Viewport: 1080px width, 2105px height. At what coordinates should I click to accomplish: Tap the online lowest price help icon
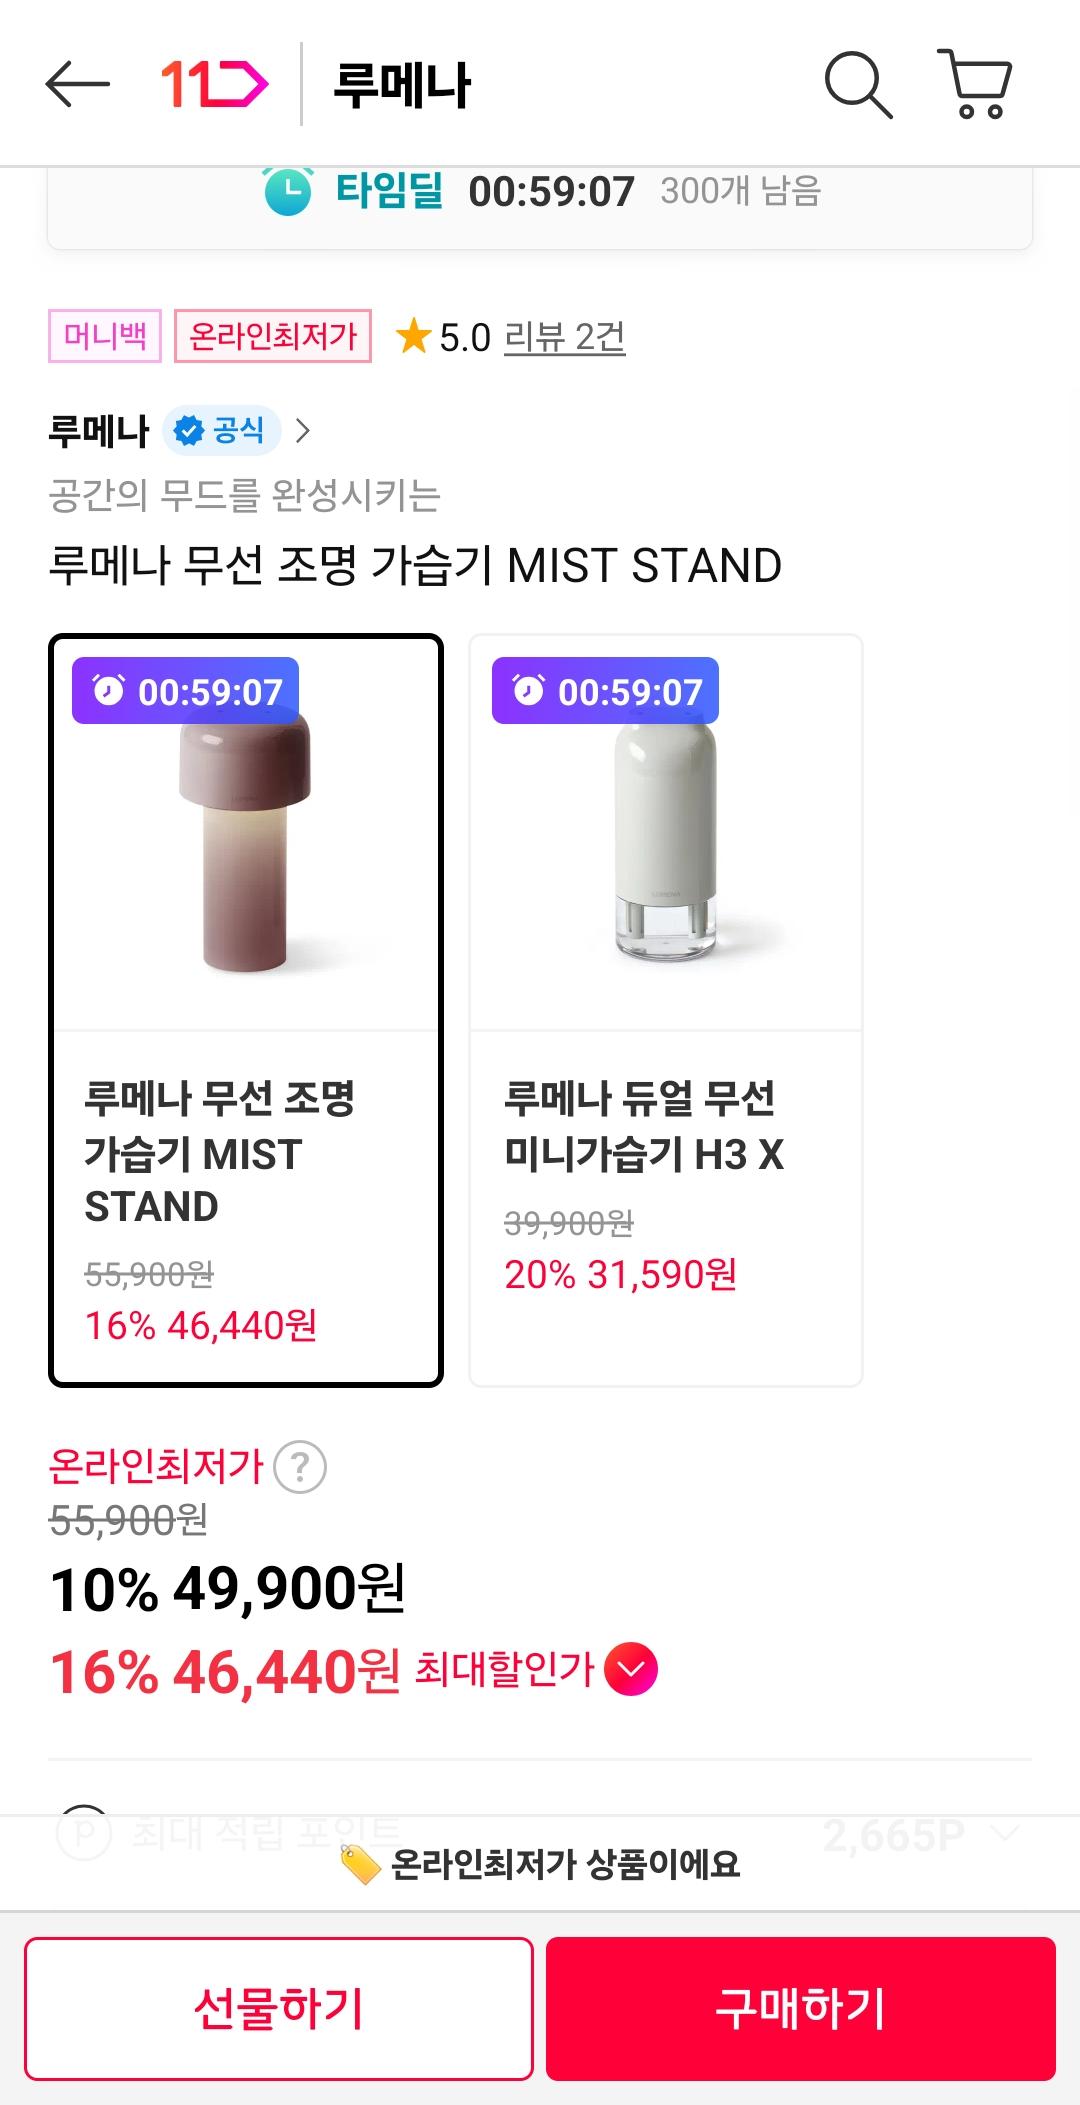[x=300, y=1467]
